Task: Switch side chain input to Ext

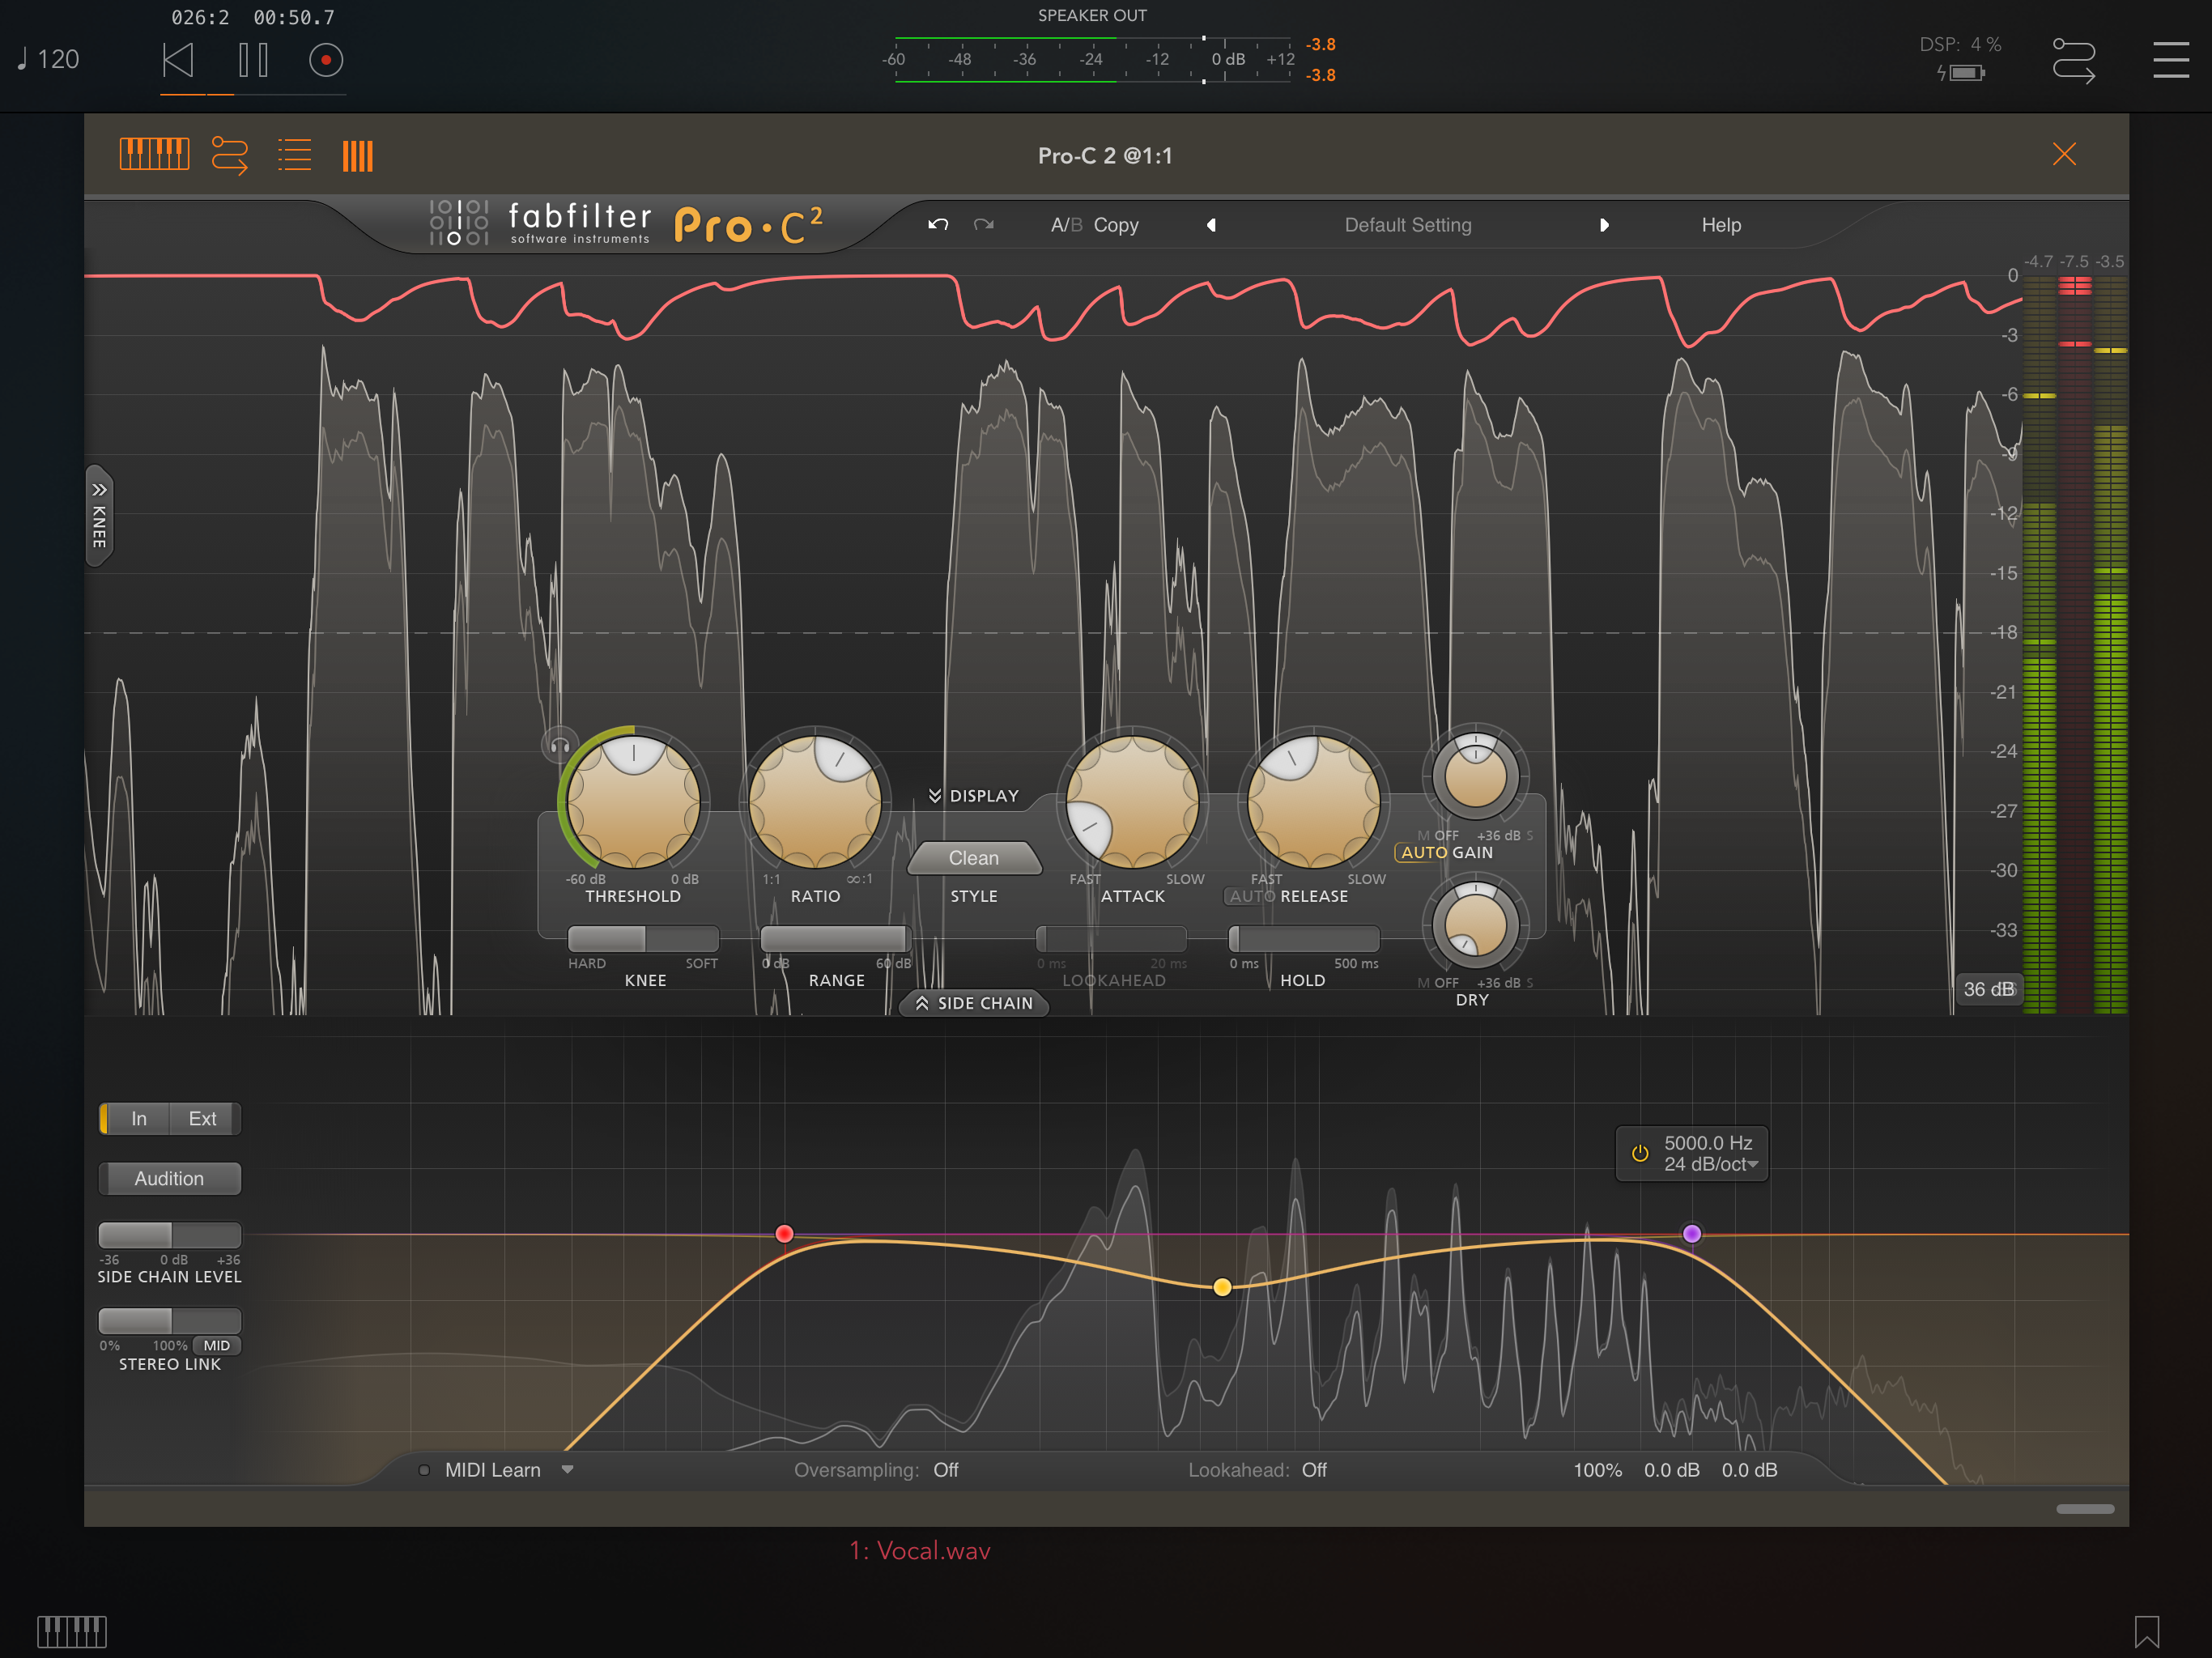Action: (202, 1119)
